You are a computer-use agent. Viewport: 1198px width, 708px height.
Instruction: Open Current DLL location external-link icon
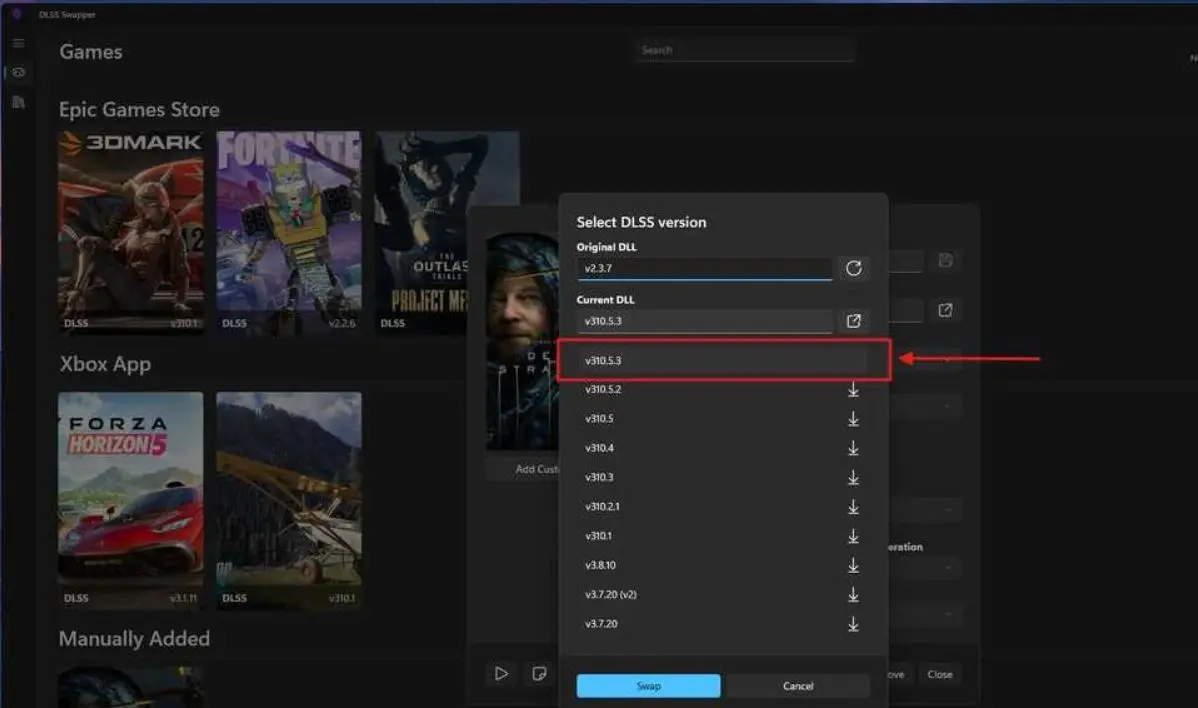(853, 321)
